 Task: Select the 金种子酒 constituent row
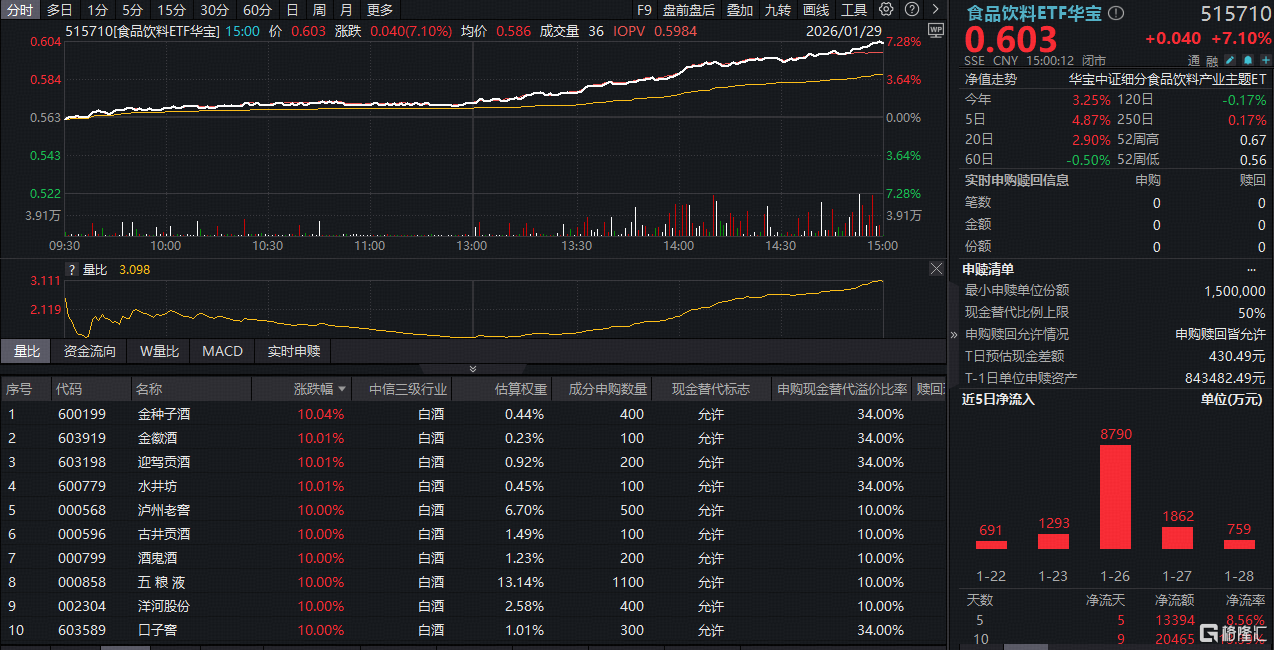pos(472,414)
